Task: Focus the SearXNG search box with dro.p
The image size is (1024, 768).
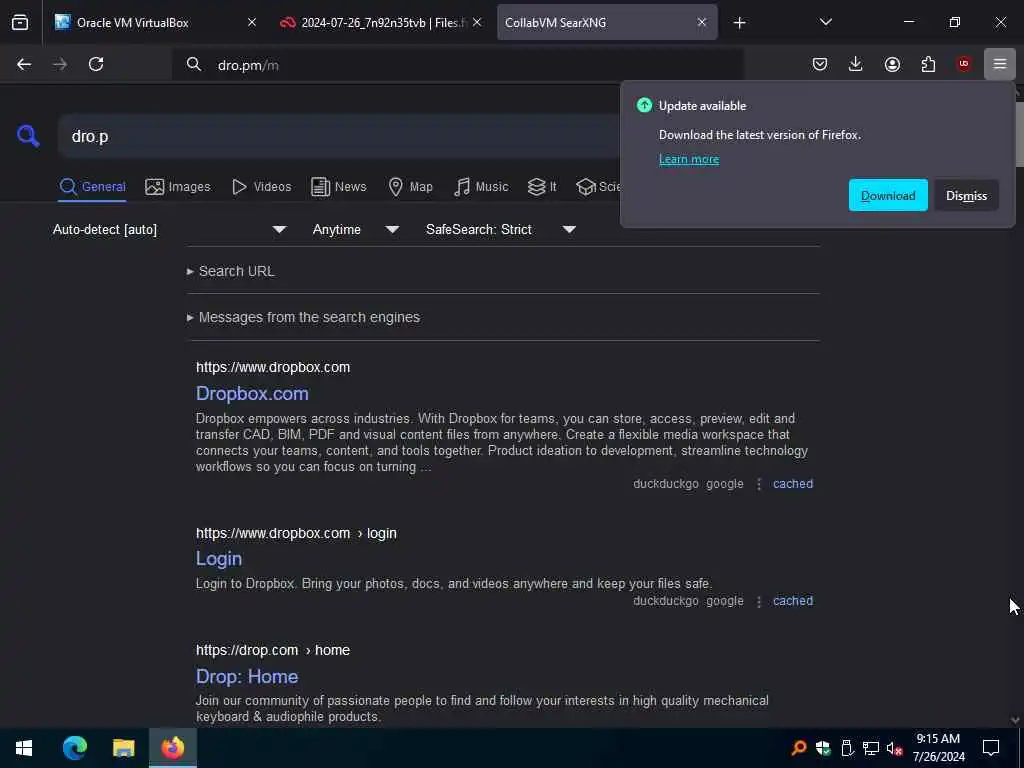Action: [x=340, y=136]
